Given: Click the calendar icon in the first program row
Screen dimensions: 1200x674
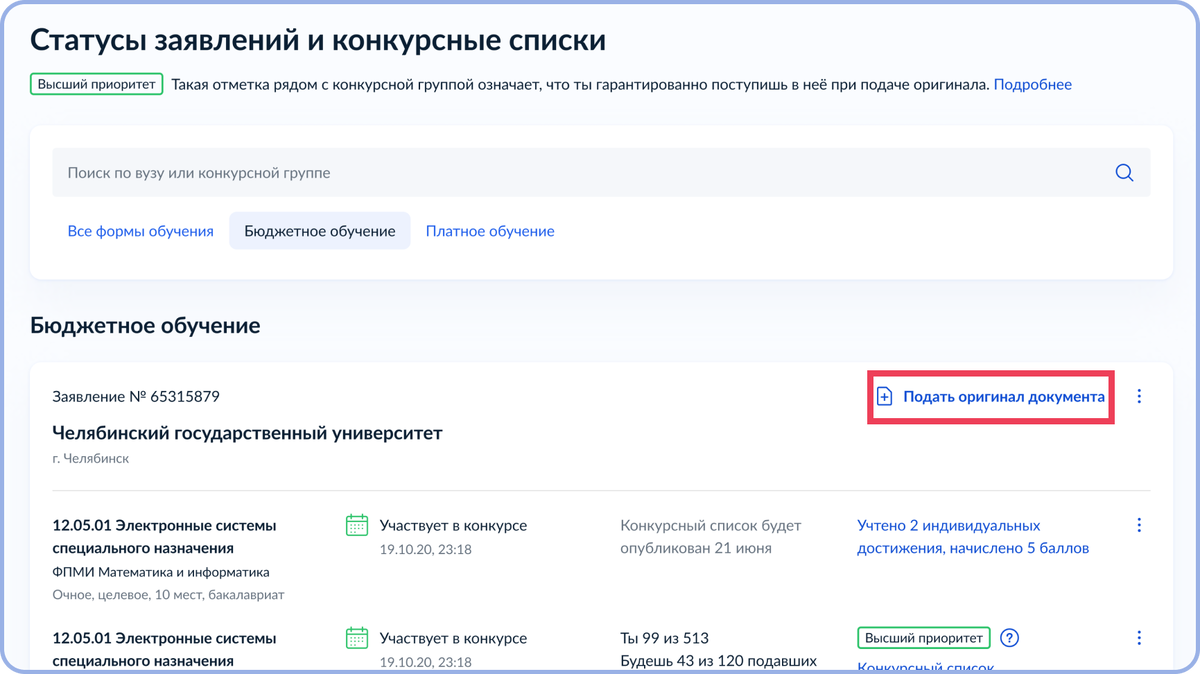Looking at the screenshot, I should (357, 525).
